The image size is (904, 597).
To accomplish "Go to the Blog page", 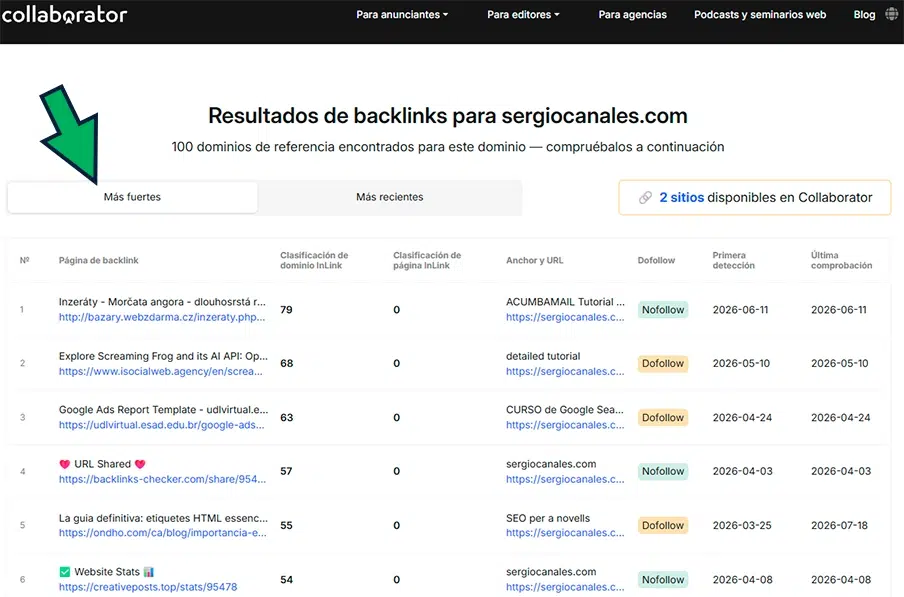I will (x=864, y=15).
